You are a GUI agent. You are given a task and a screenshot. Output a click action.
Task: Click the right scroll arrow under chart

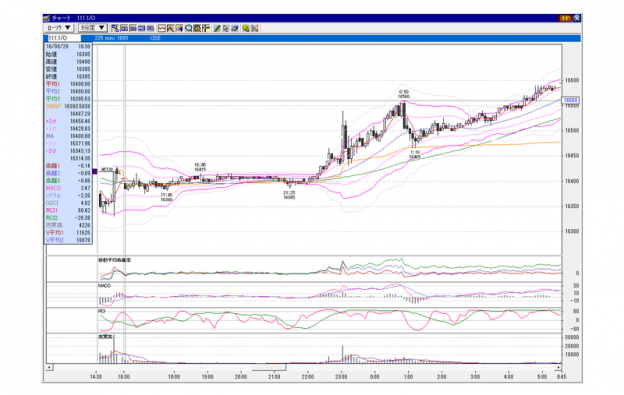pyautogui.click(x=559, y=367)
